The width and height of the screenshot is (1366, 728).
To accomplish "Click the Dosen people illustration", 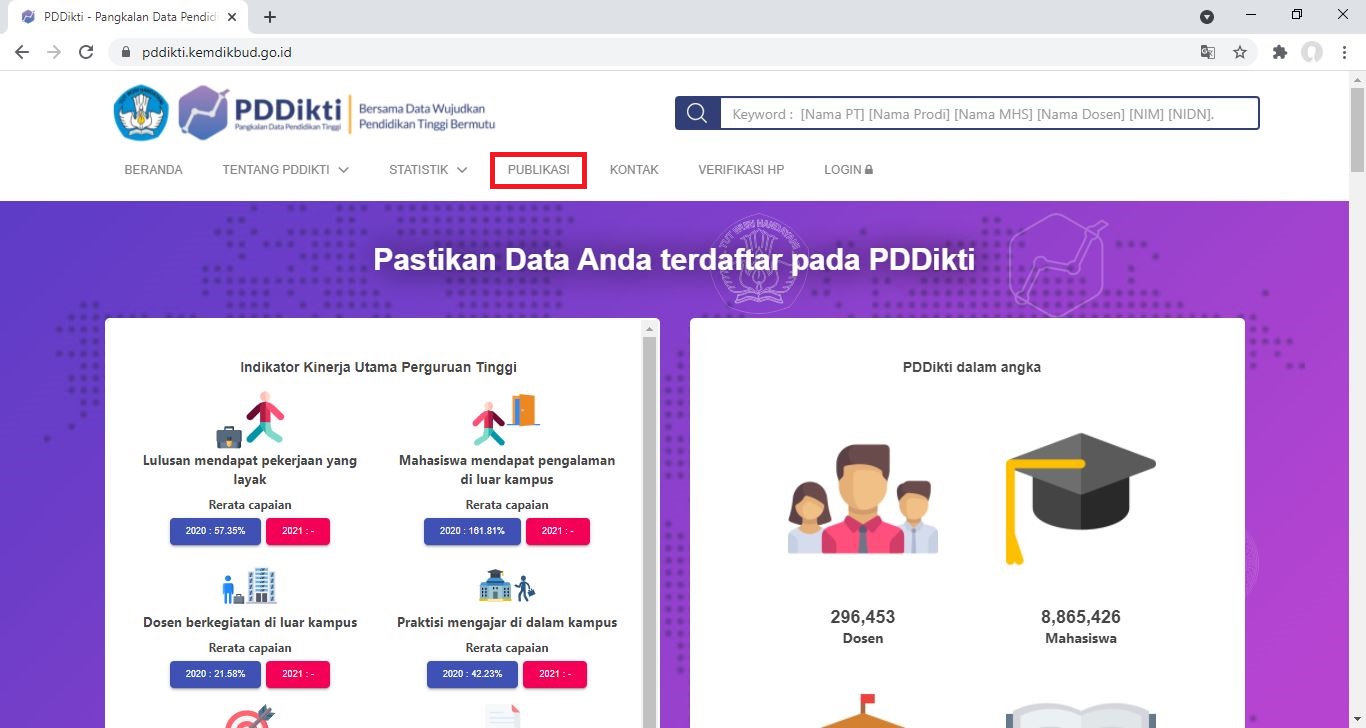I will pyautogui.click(x=863, y=499).
